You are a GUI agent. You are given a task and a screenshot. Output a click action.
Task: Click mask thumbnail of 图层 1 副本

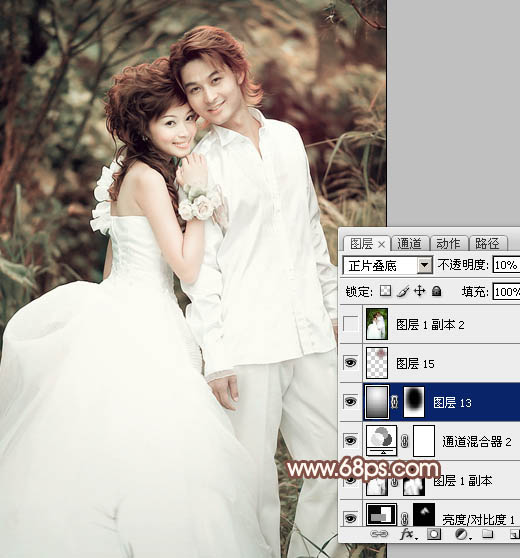[414, 486]
